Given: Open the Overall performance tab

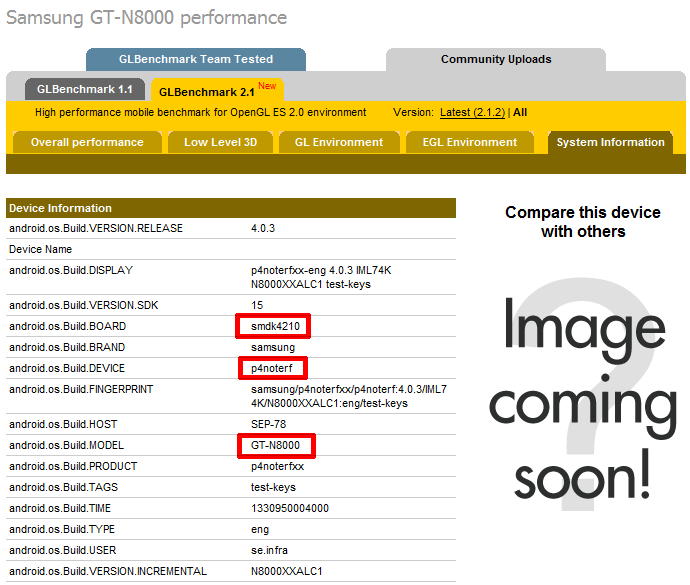Looking at the screenshot, I should [87, 142].
